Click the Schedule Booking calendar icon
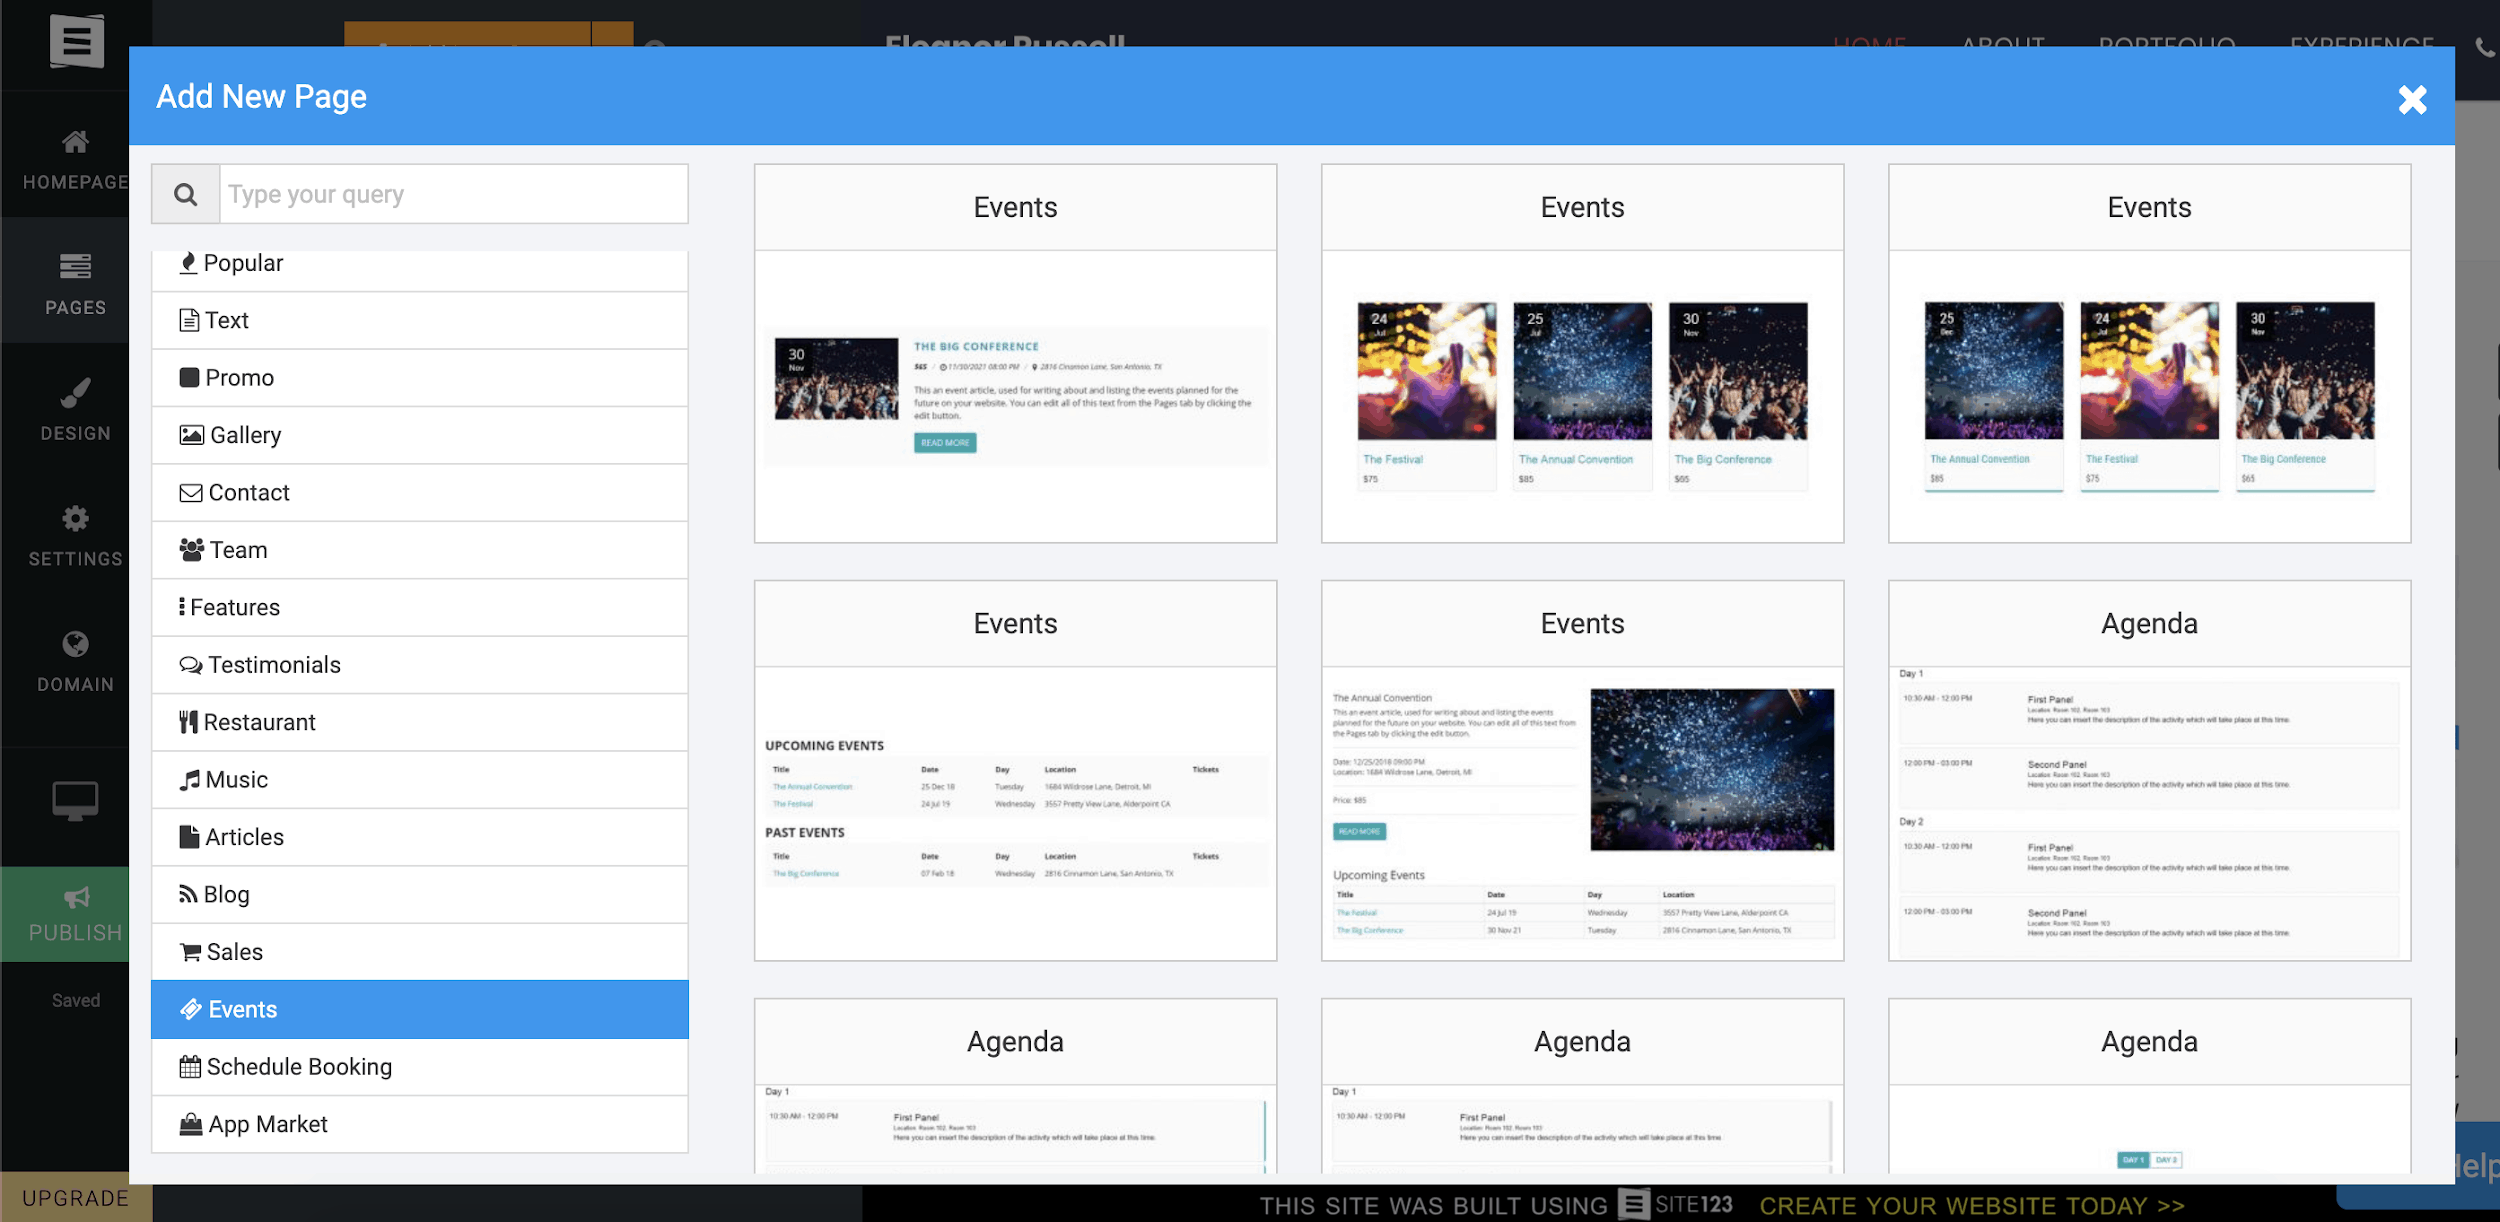The image size is (2500, 1222). click(x=190, y=1067)
